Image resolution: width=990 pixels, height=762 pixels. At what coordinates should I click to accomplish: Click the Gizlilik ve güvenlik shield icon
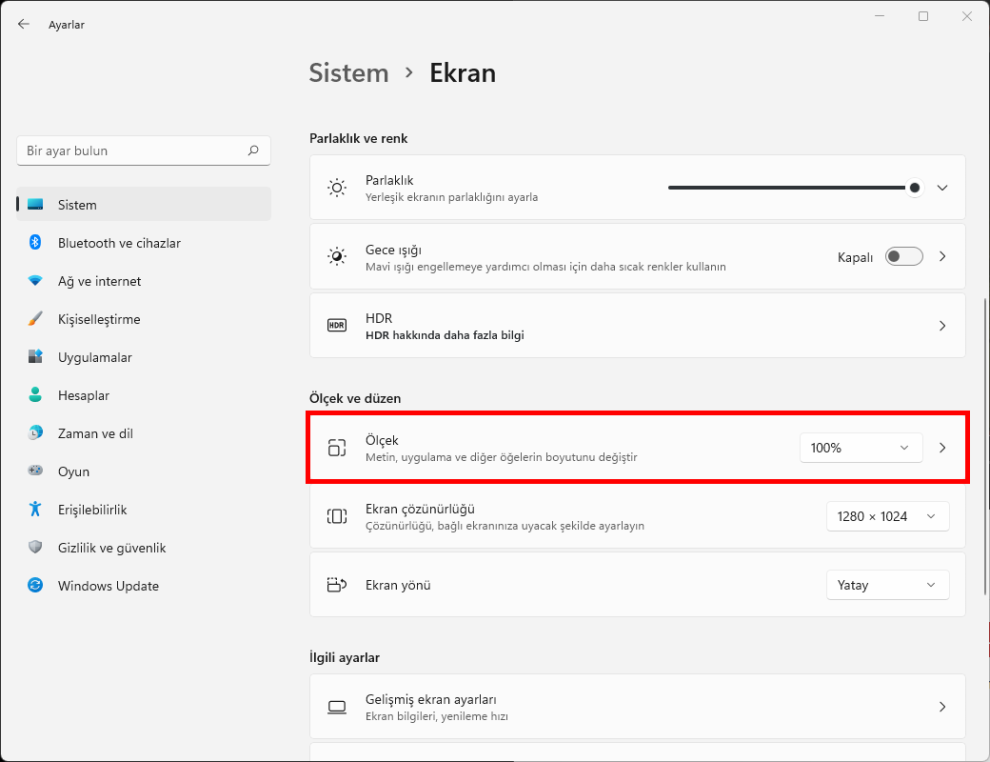[x=35, y=548]
